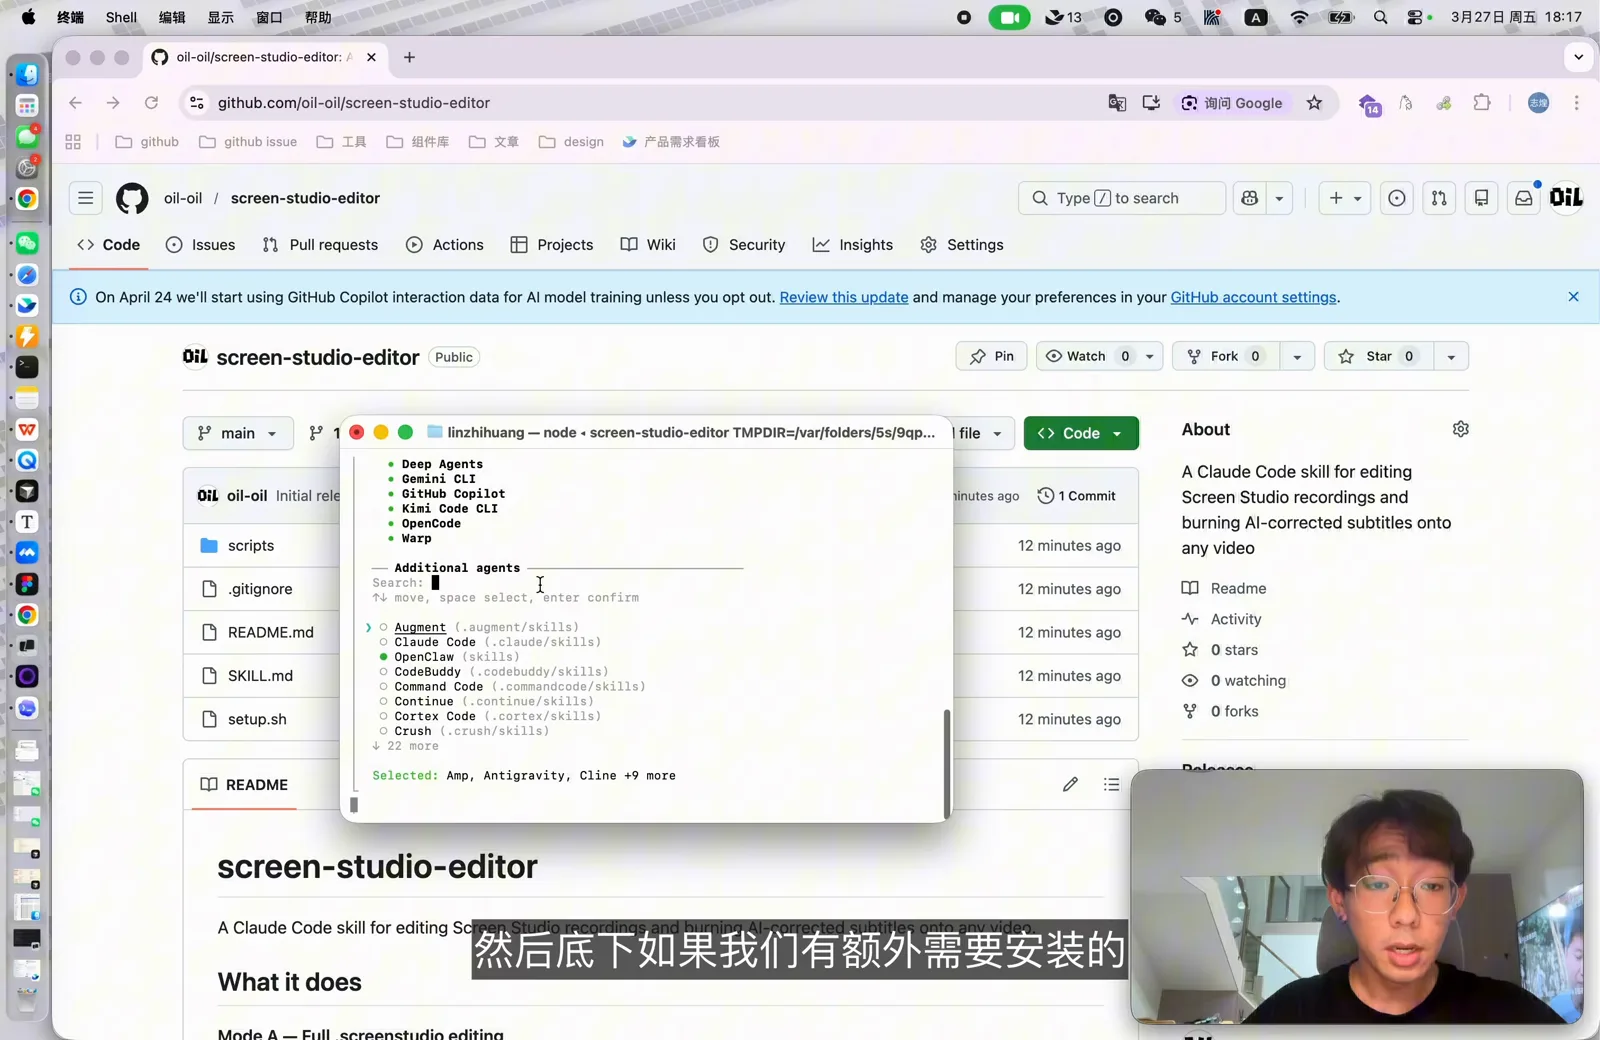Bookmark this page with the star icon

tap(1314, 103)
